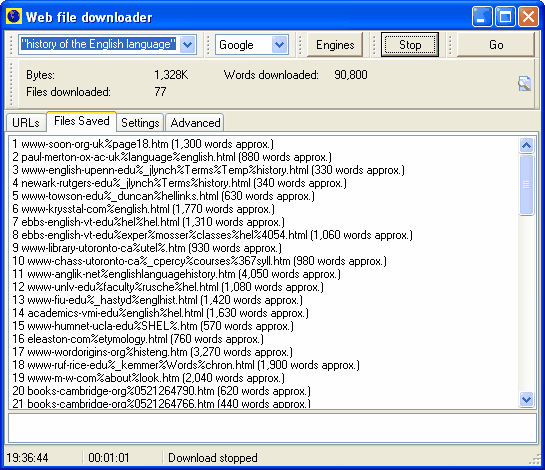Click the scrollbar up arrow

[x=526, y=145]
